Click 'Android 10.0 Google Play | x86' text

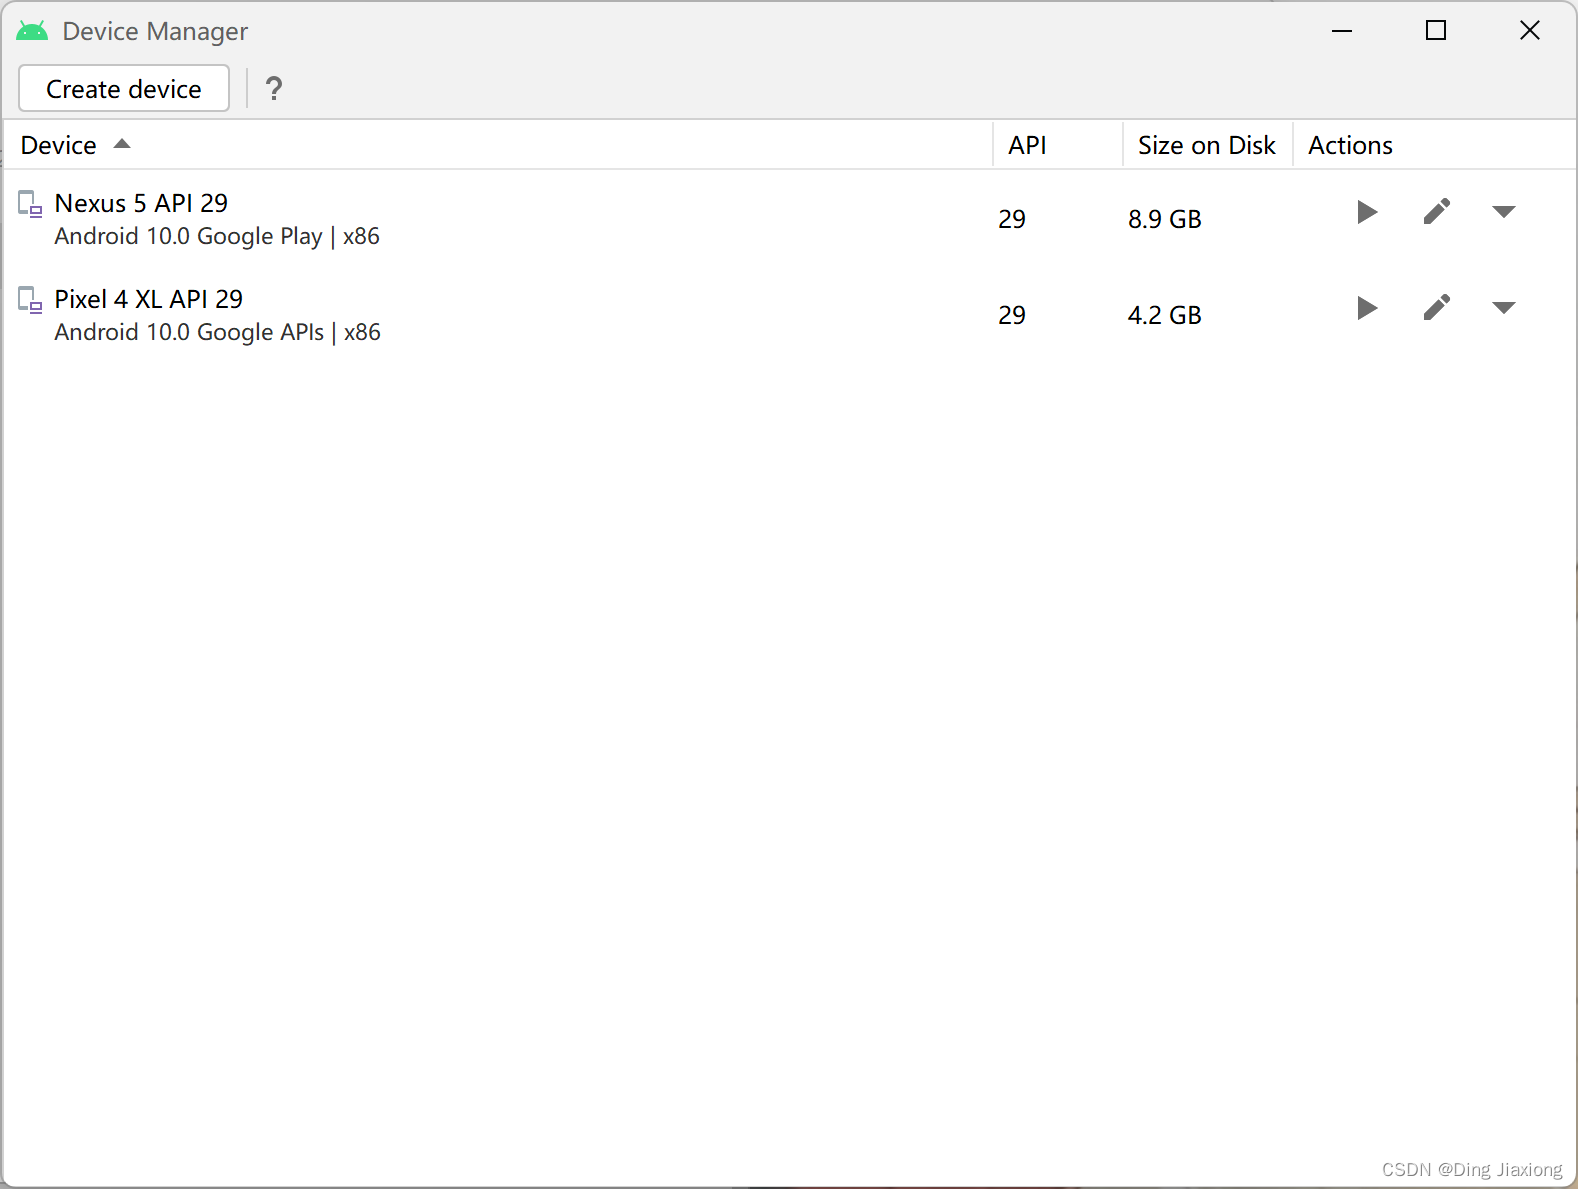coord(217,236)
